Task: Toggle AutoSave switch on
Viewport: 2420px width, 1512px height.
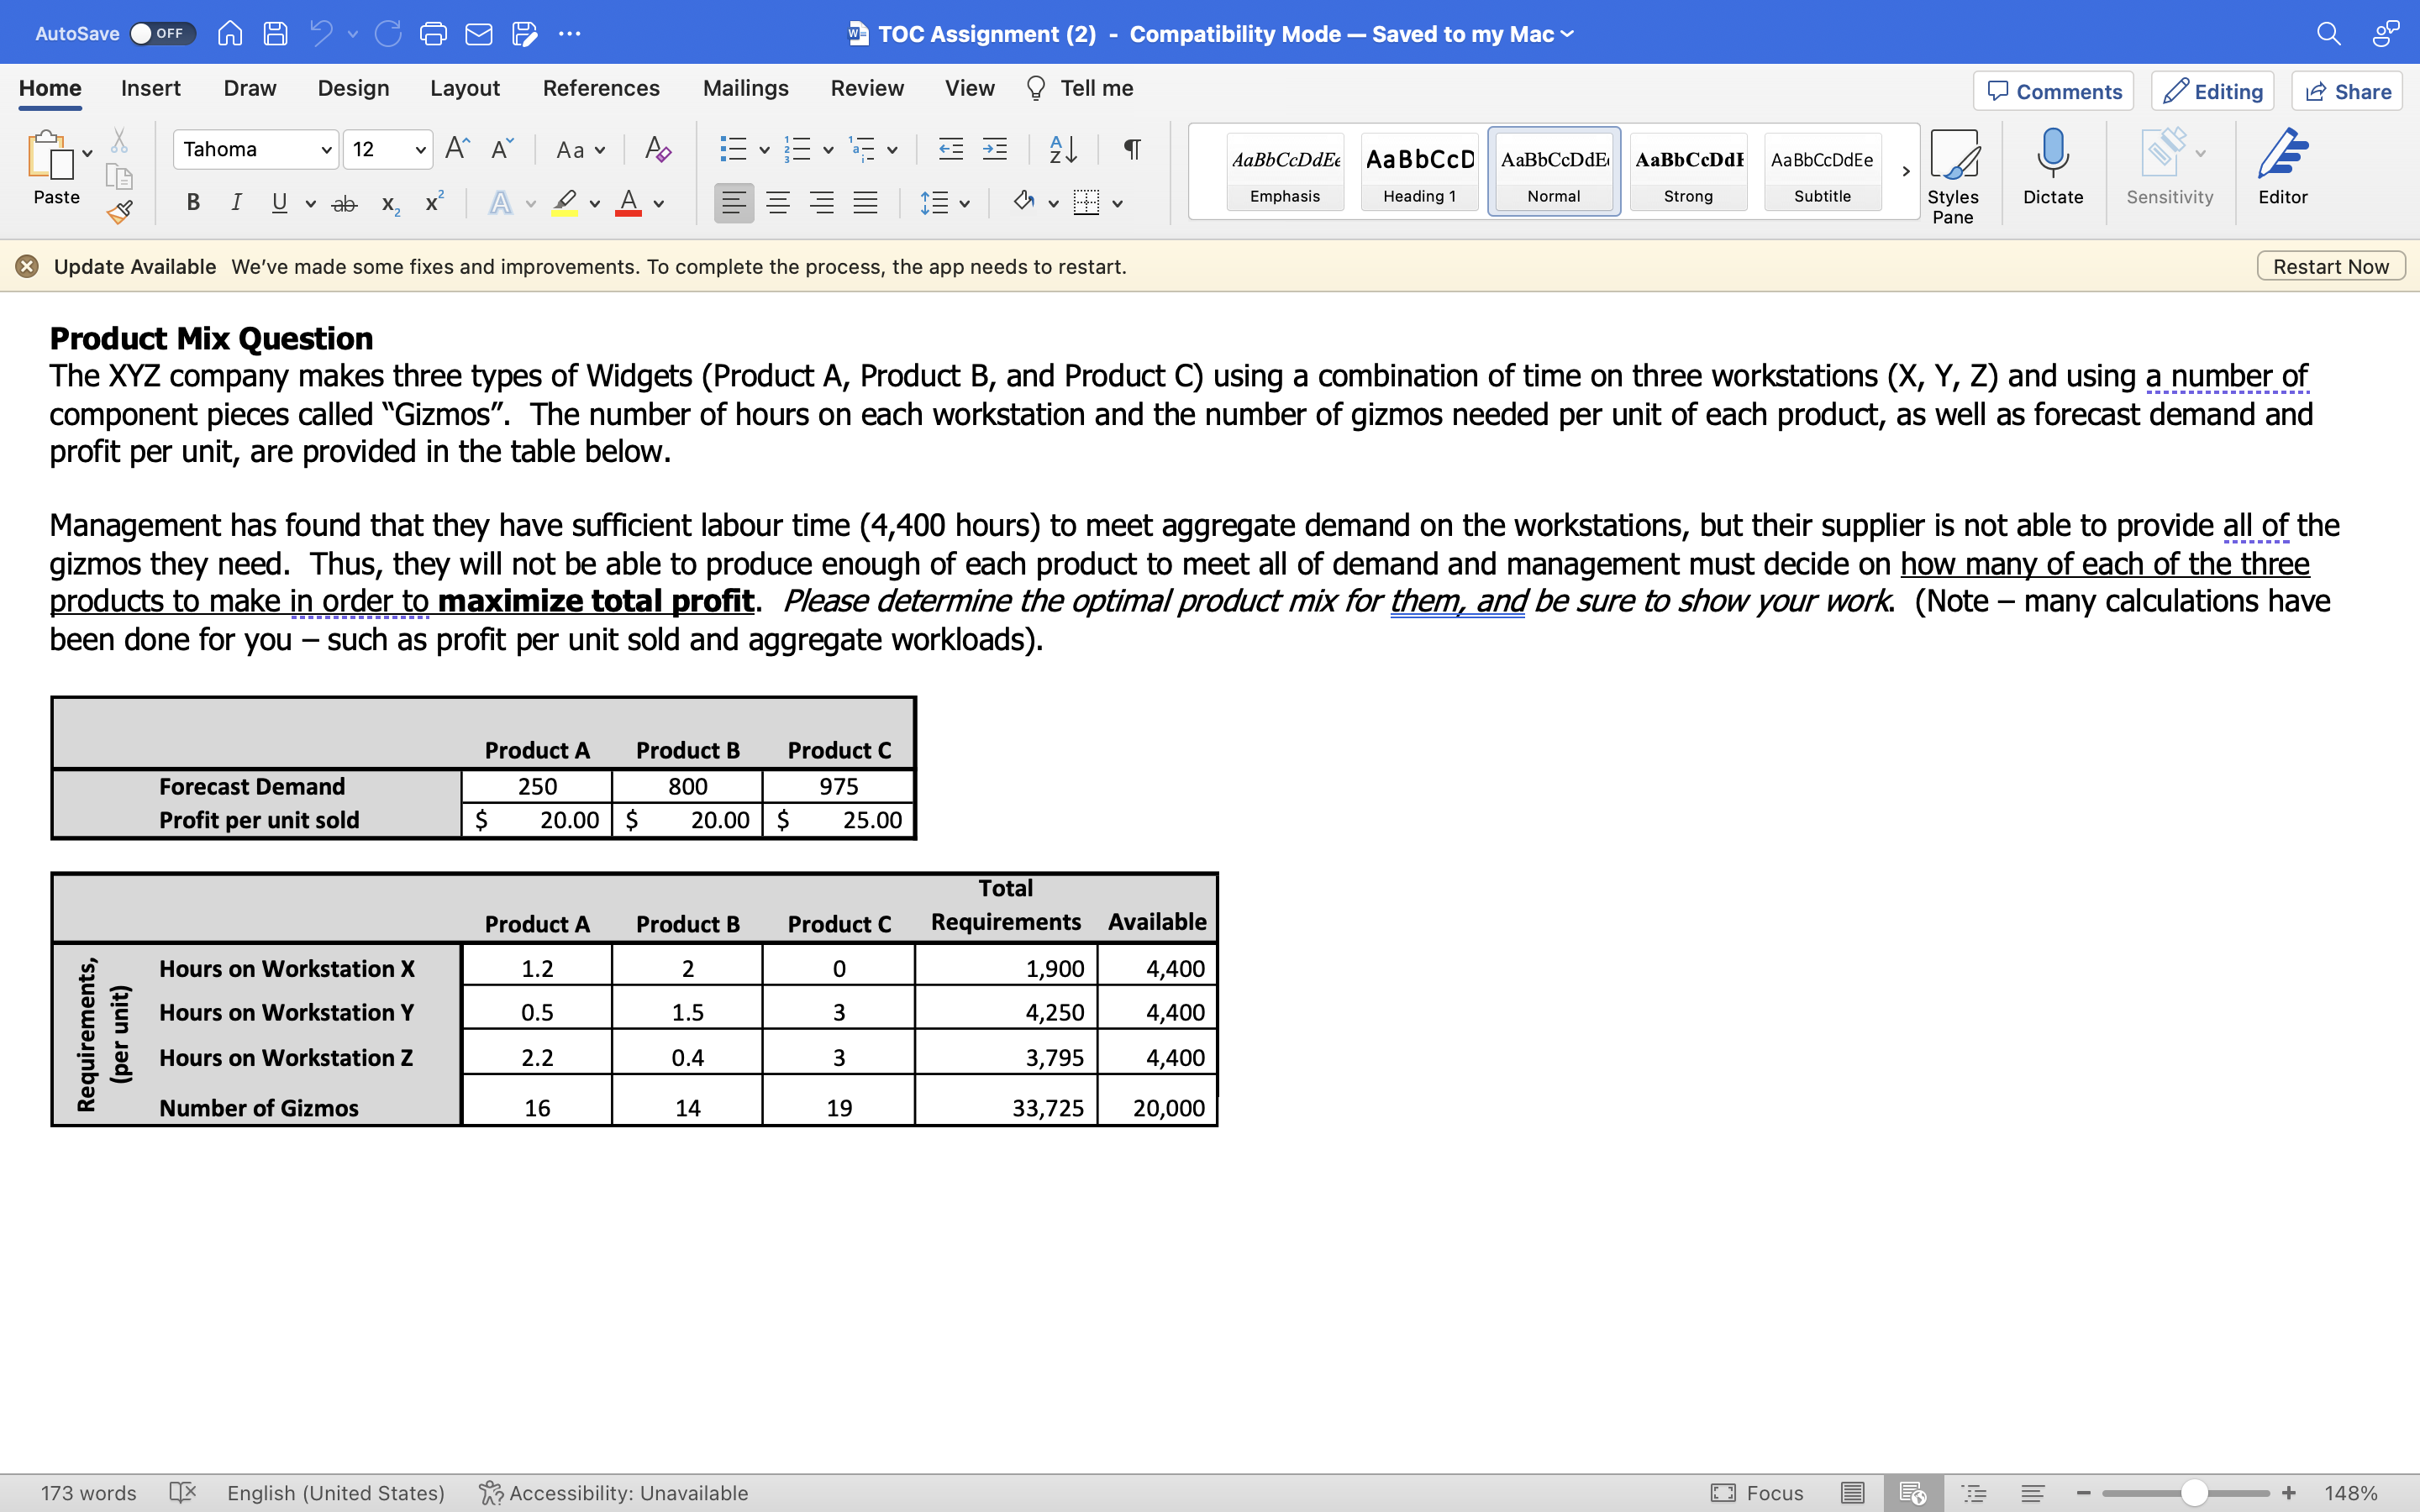Action: click(x=161, y=34)
